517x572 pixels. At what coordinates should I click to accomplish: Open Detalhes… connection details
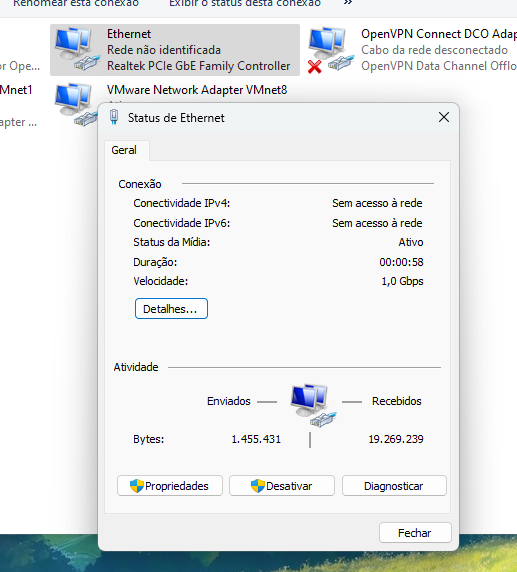171,309
